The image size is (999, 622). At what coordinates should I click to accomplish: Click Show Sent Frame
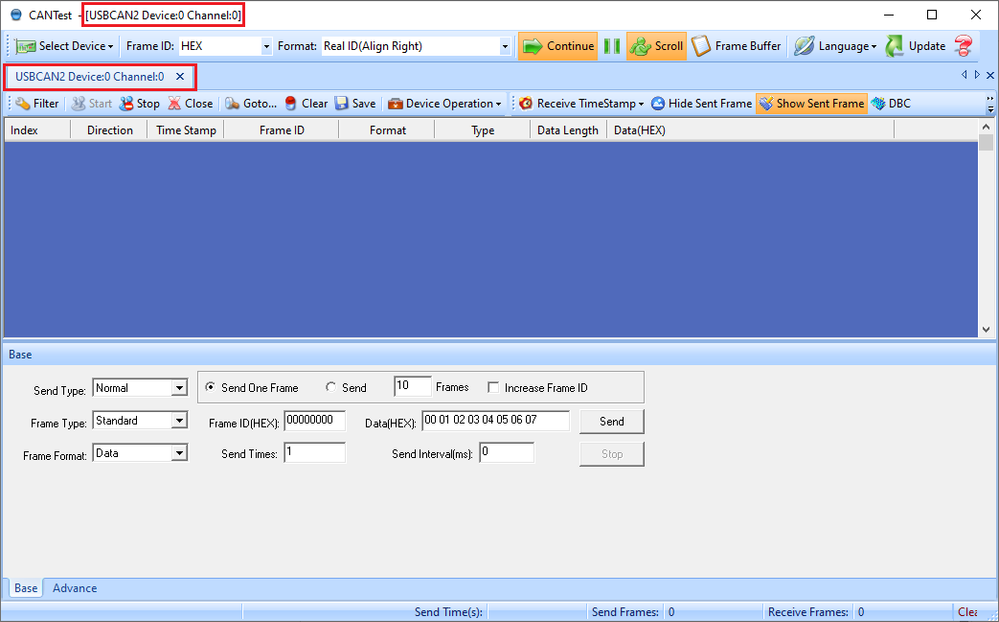[x=812, y=104]
